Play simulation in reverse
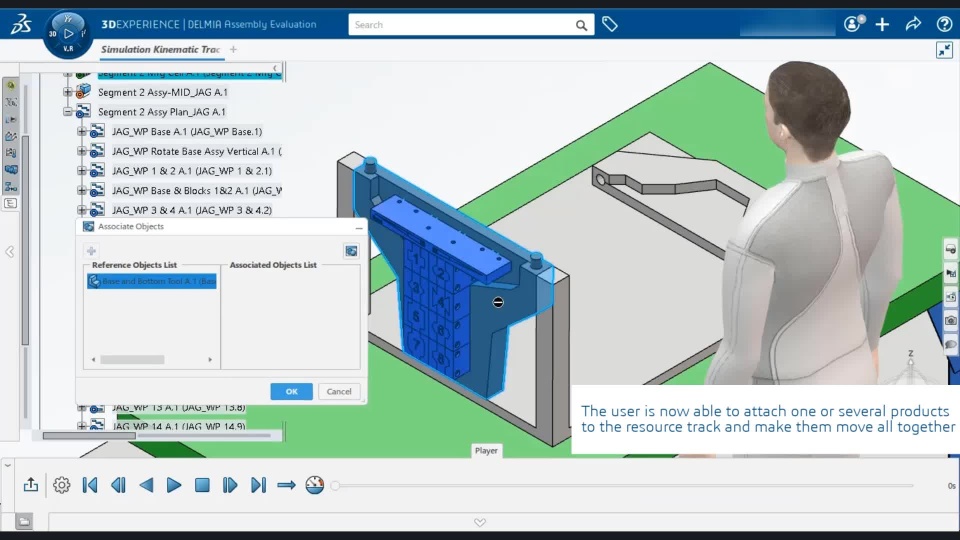The image size is (960, 540). click(146, 485)
